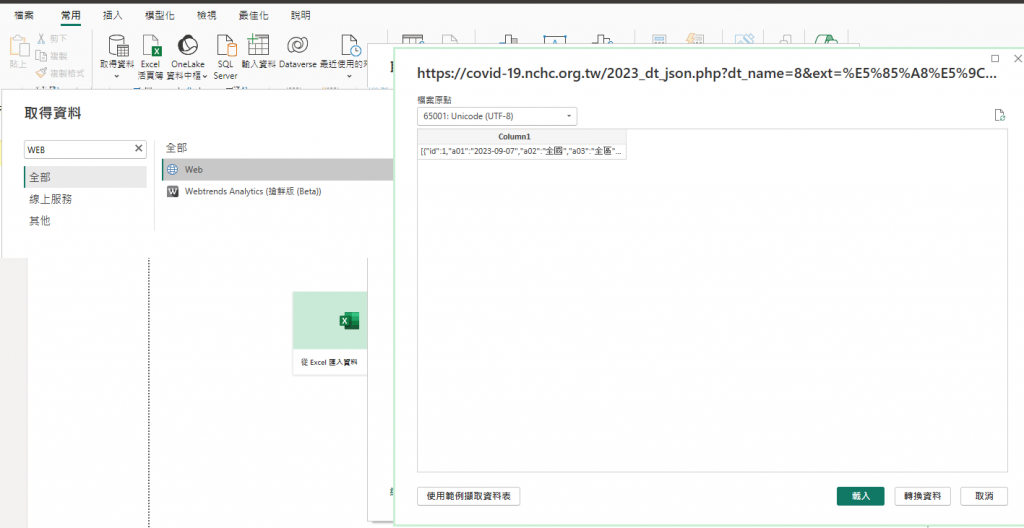The image size is (1024, 528).
Task: Switch to the 插入 ribbon tab
Action: coord(113,15)
